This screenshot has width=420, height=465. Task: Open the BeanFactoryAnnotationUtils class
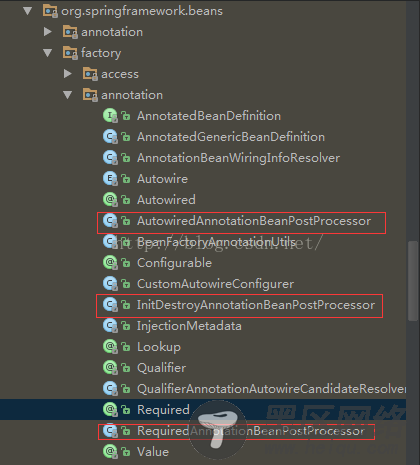[217, 242]
